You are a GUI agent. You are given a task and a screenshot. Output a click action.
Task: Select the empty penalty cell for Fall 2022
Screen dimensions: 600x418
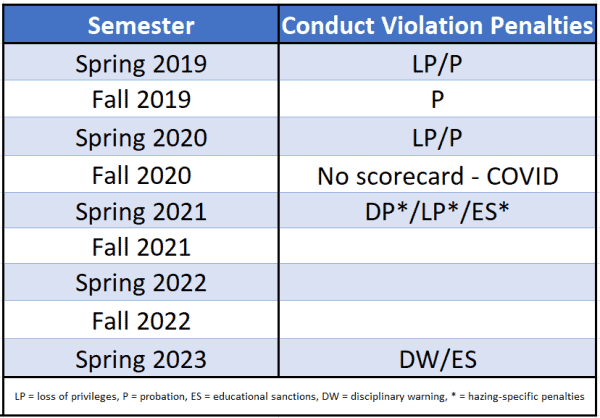coord(437,320)
